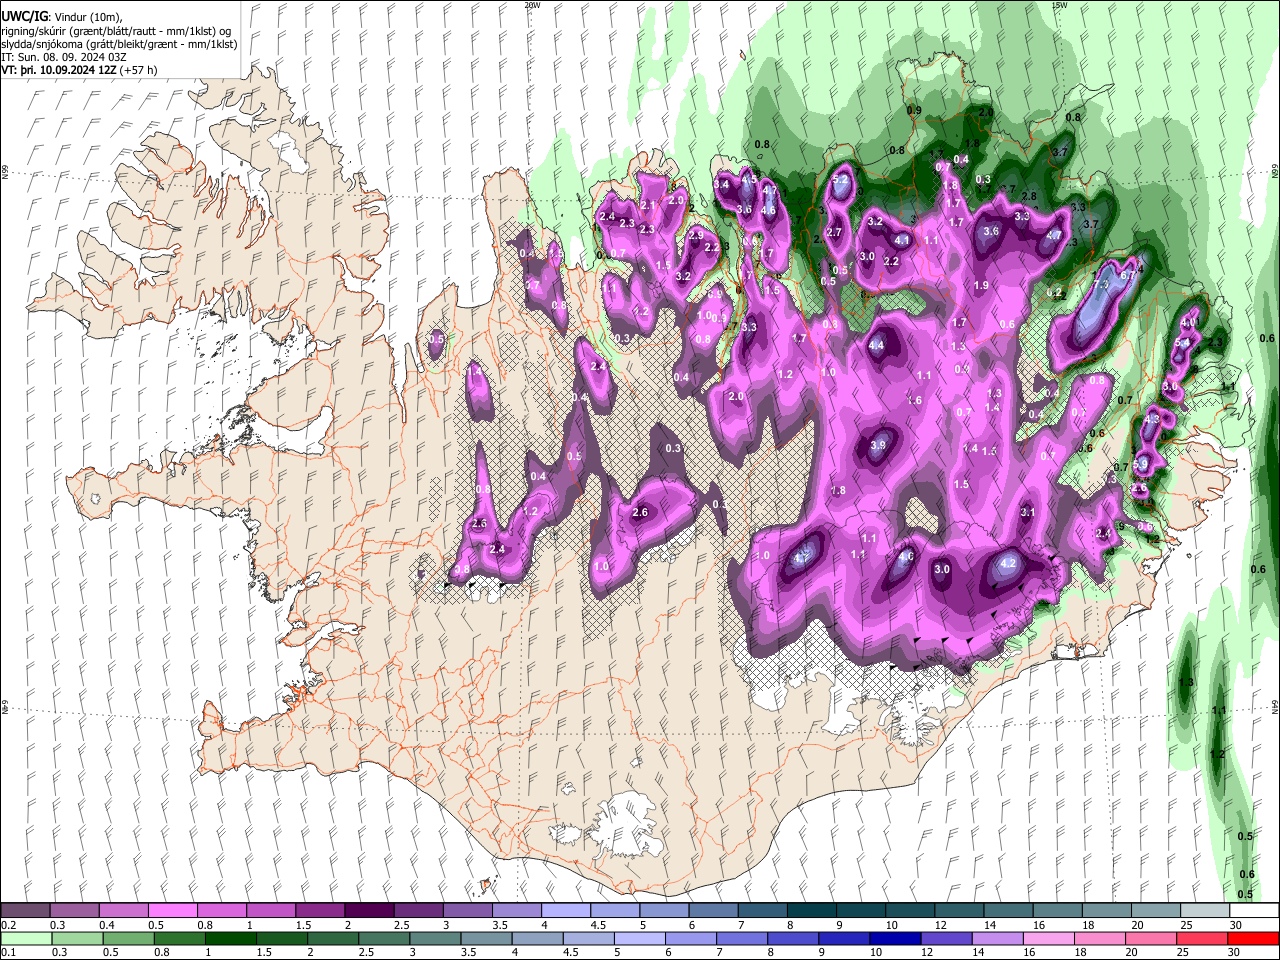Click the '6.7' precipitation value on the map

[1127, 274]
